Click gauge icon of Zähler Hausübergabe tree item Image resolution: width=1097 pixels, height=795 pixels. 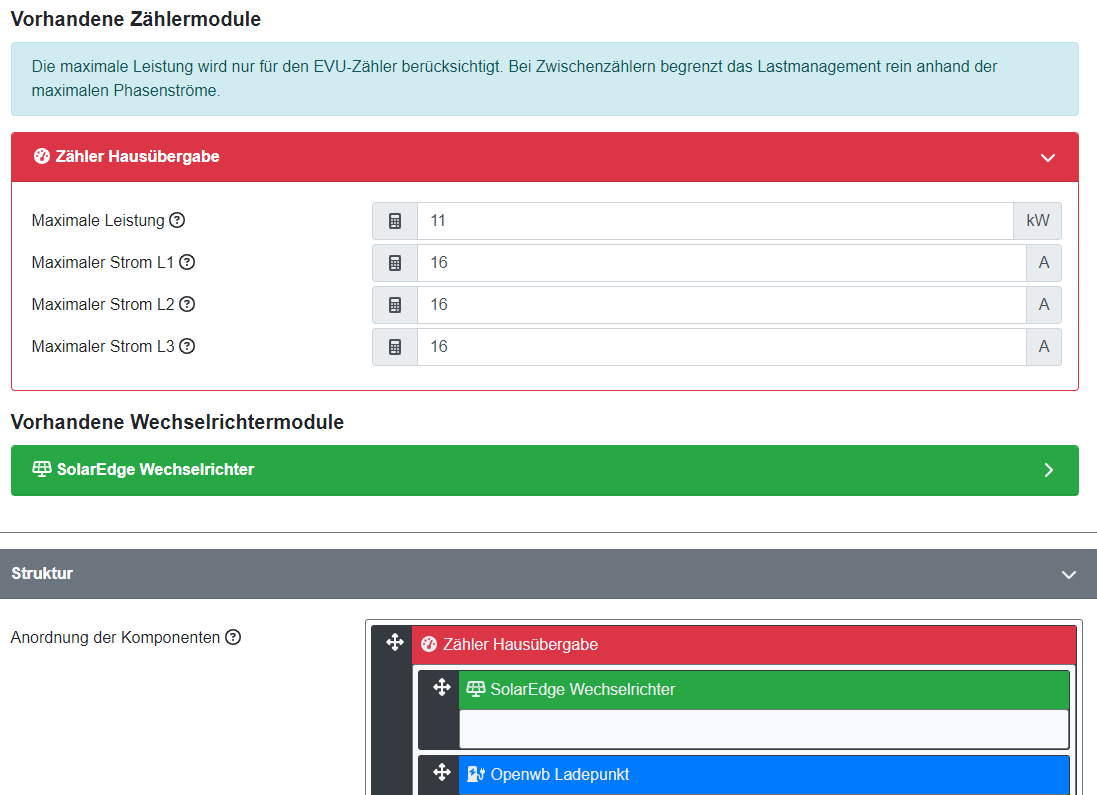[429, 645]
